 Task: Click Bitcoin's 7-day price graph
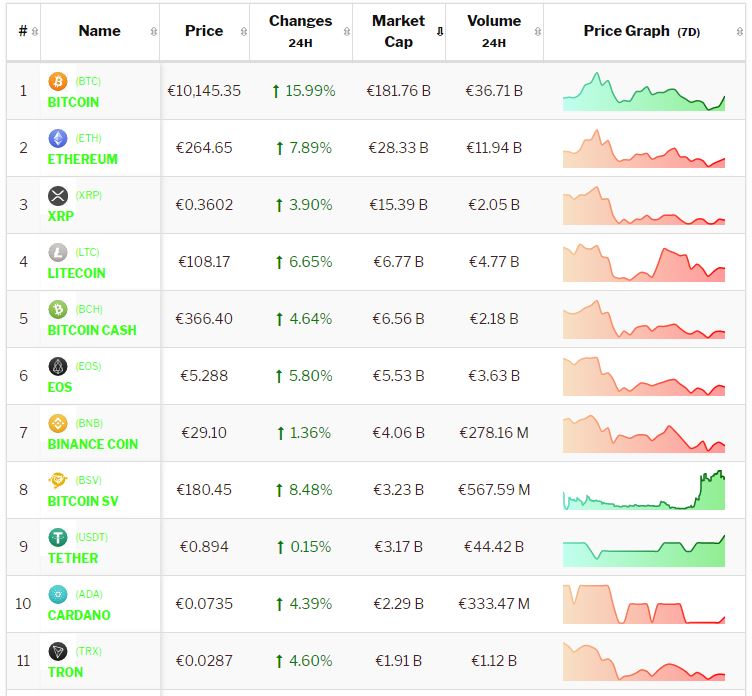click(x=644, y=91)
